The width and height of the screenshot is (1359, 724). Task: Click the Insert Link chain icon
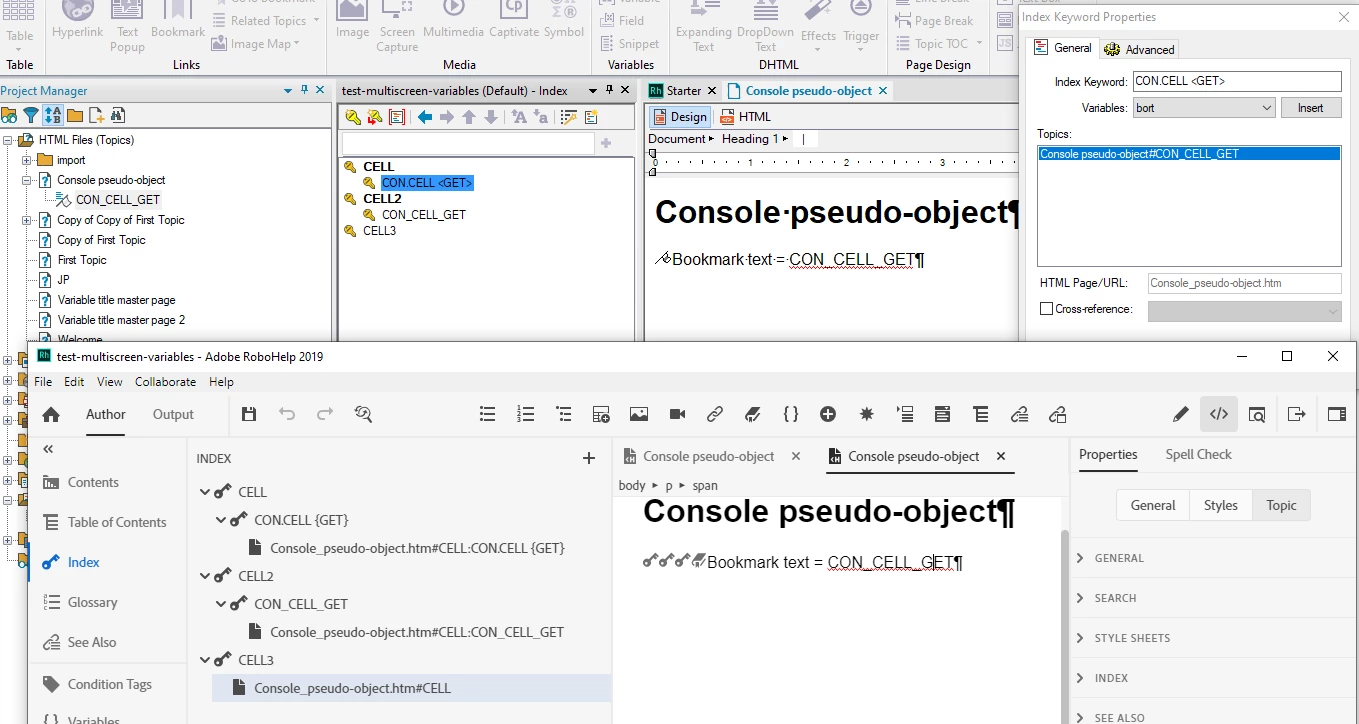[715, 414]
